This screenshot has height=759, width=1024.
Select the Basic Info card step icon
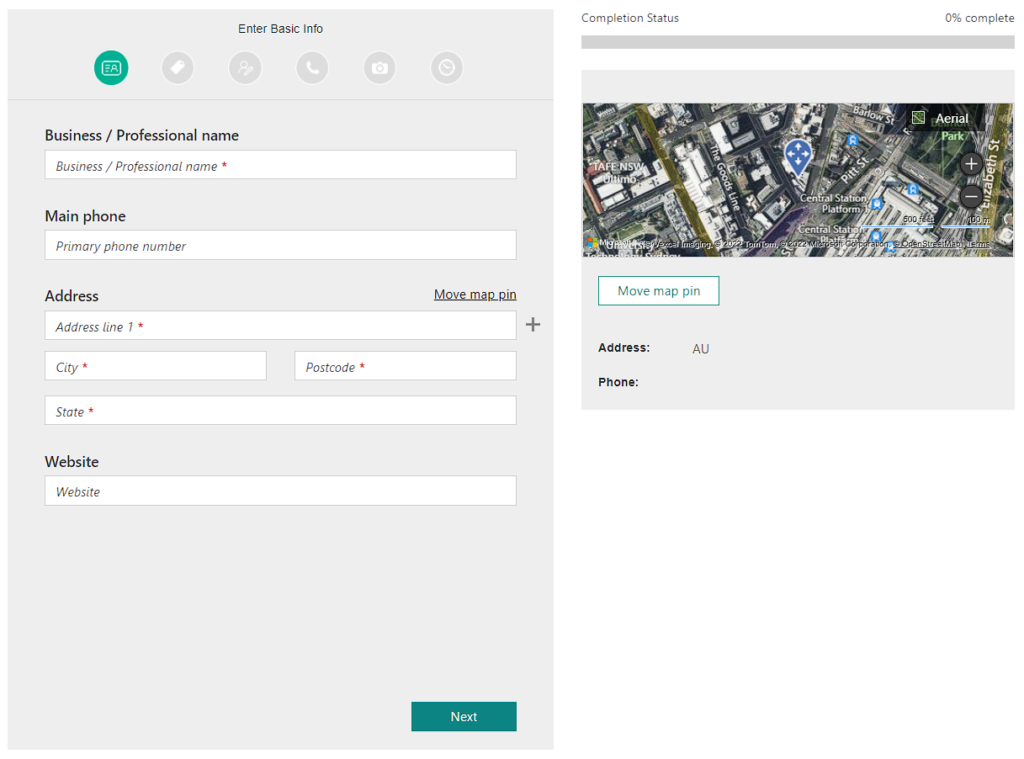111,68
